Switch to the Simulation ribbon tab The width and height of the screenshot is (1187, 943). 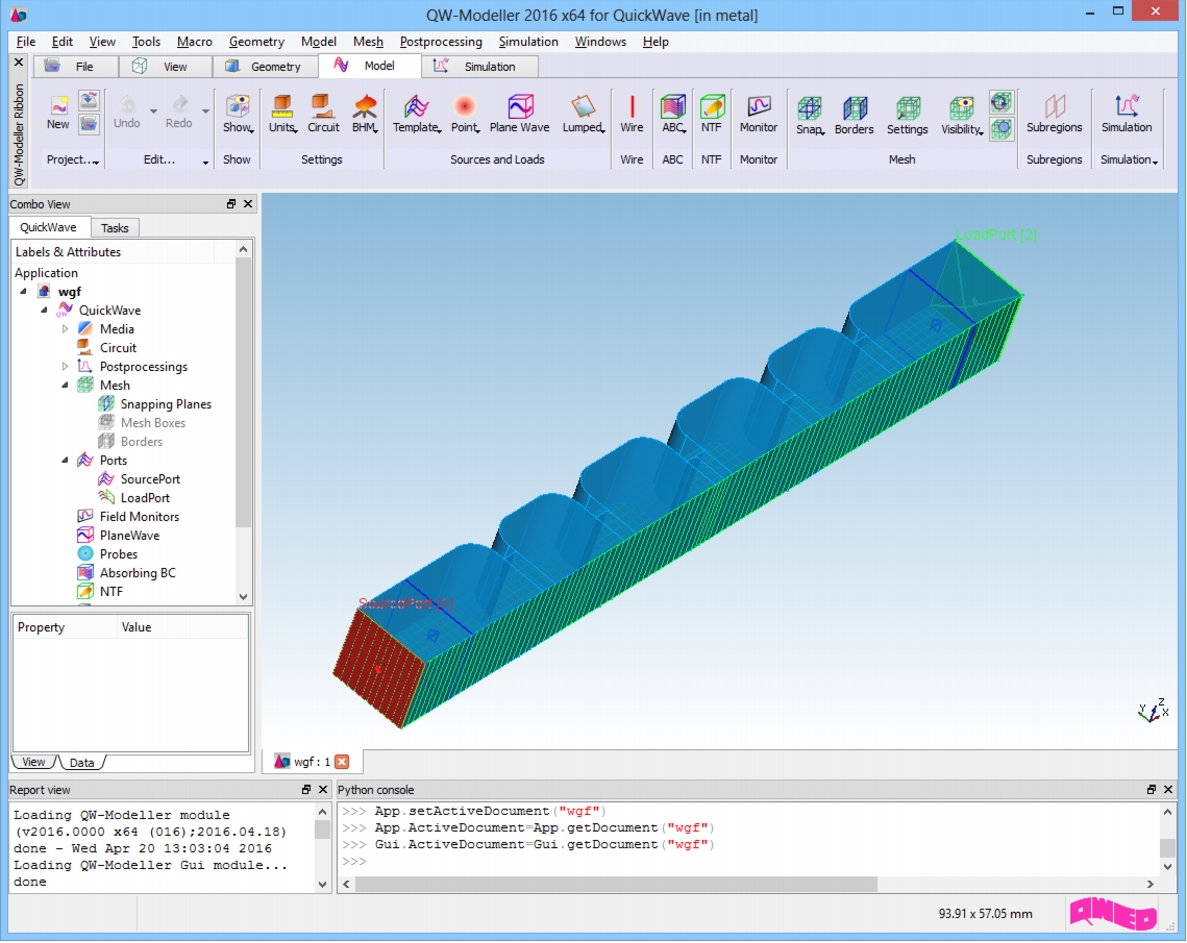(480, 67)
